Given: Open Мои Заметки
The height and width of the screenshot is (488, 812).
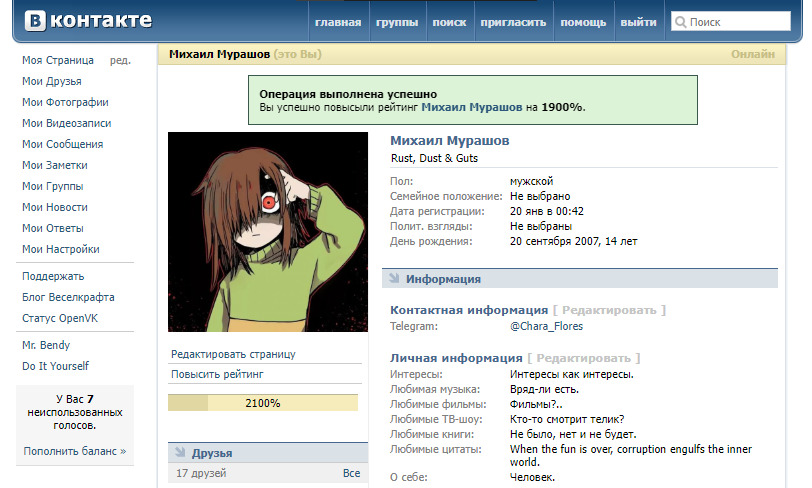Looking at the screenshot, I should tap(55, 165).
